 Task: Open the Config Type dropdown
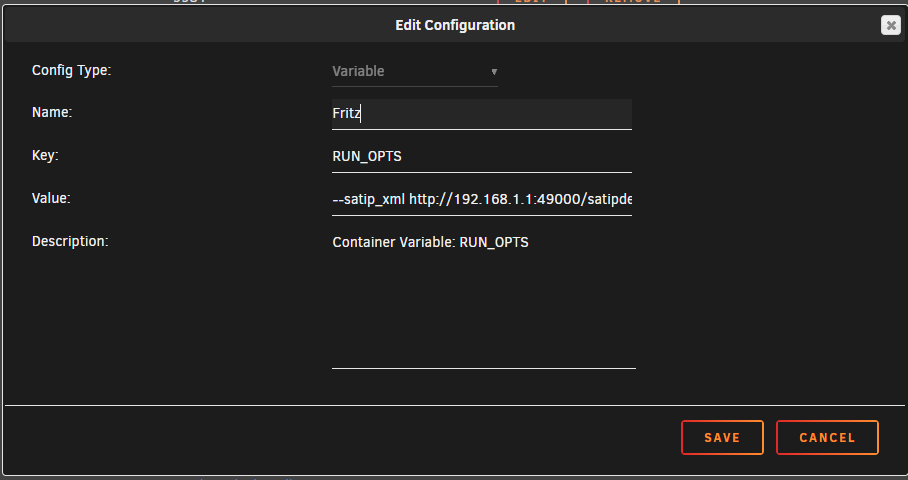415,72
